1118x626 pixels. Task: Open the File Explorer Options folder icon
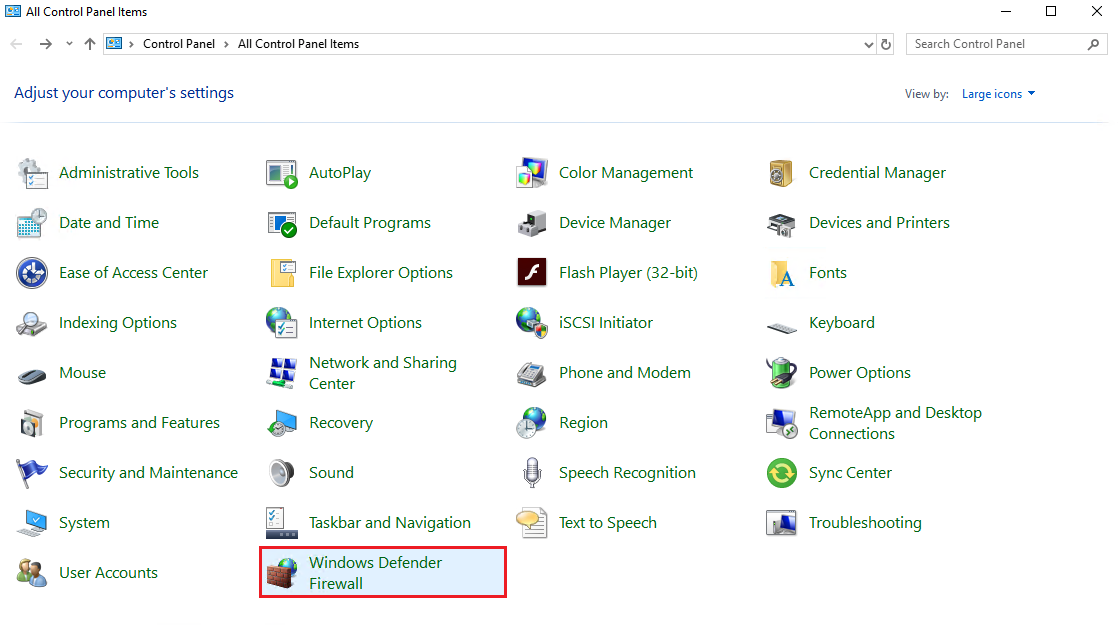(282, 273)
